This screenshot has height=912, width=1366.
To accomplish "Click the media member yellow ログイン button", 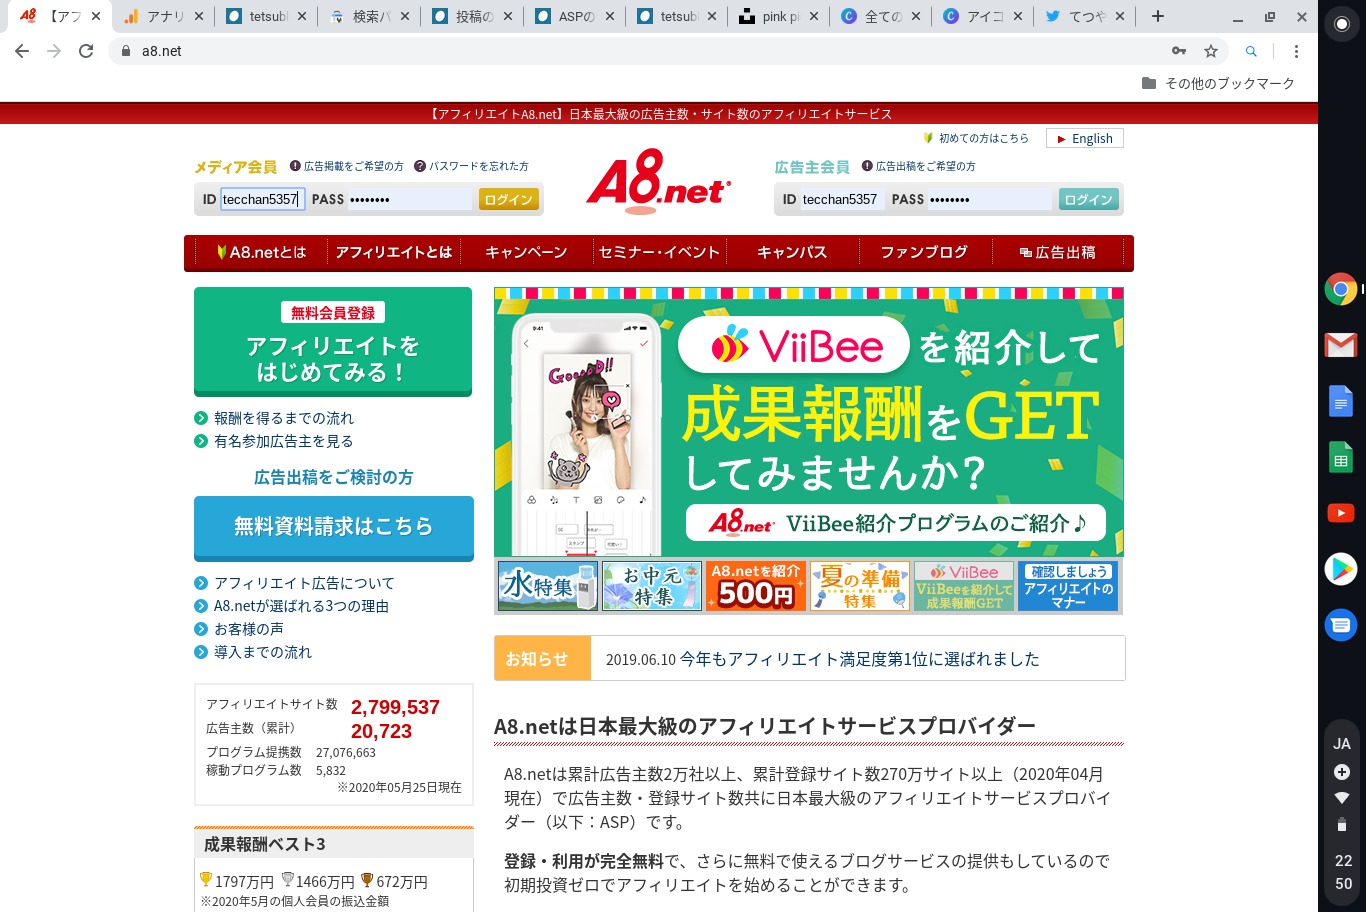I will [508, 200].
